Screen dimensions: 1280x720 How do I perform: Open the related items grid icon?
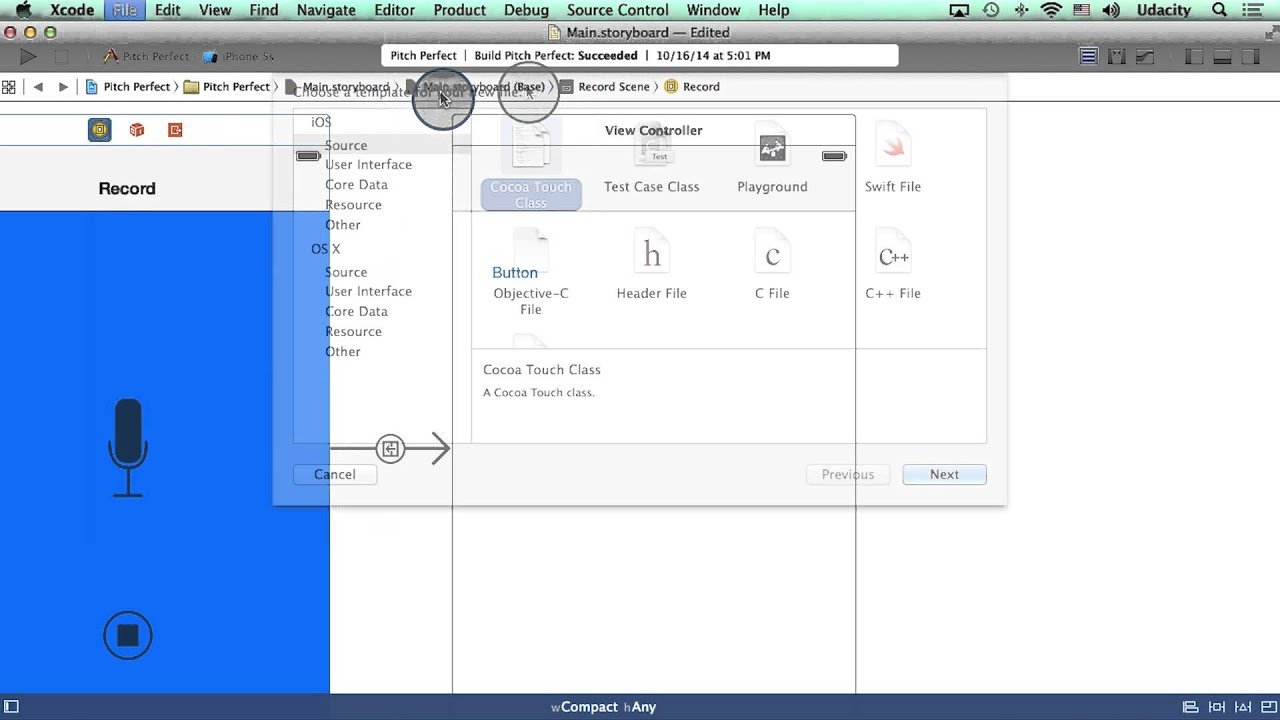point(9,87)
